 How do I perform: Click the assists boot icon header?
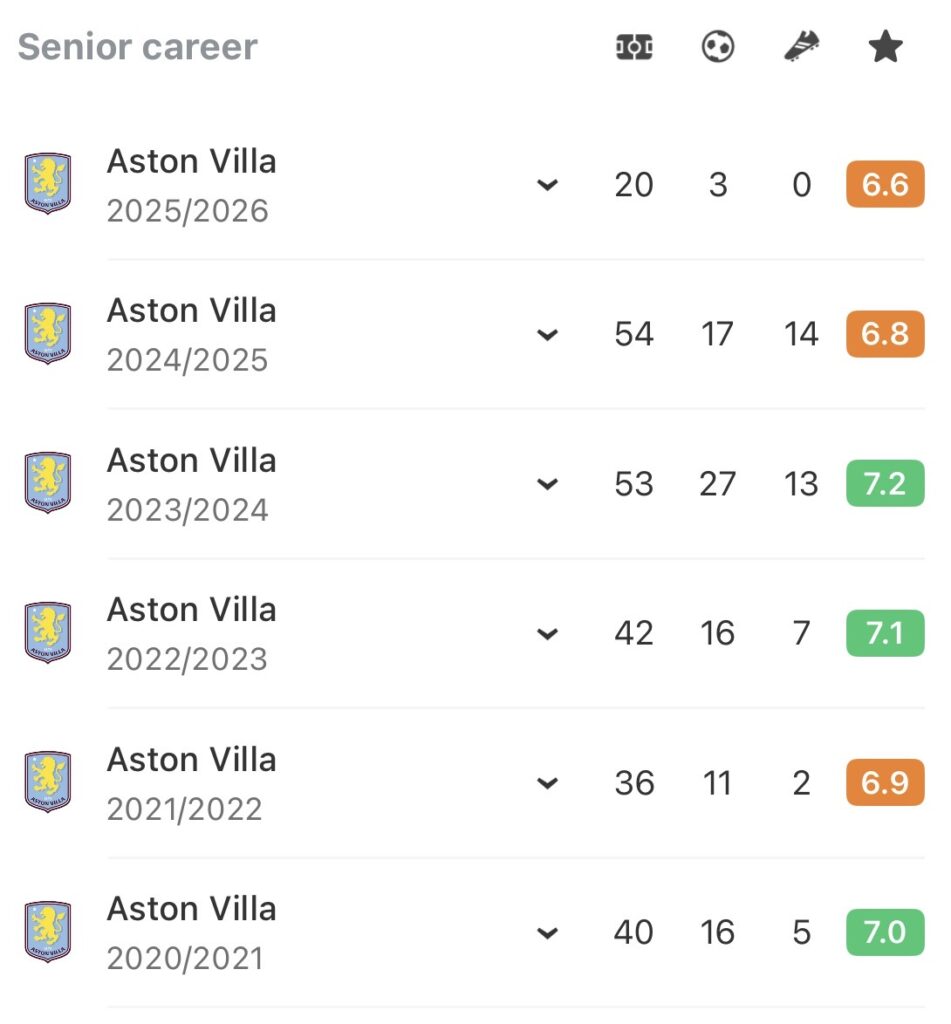tap(802, 47)
